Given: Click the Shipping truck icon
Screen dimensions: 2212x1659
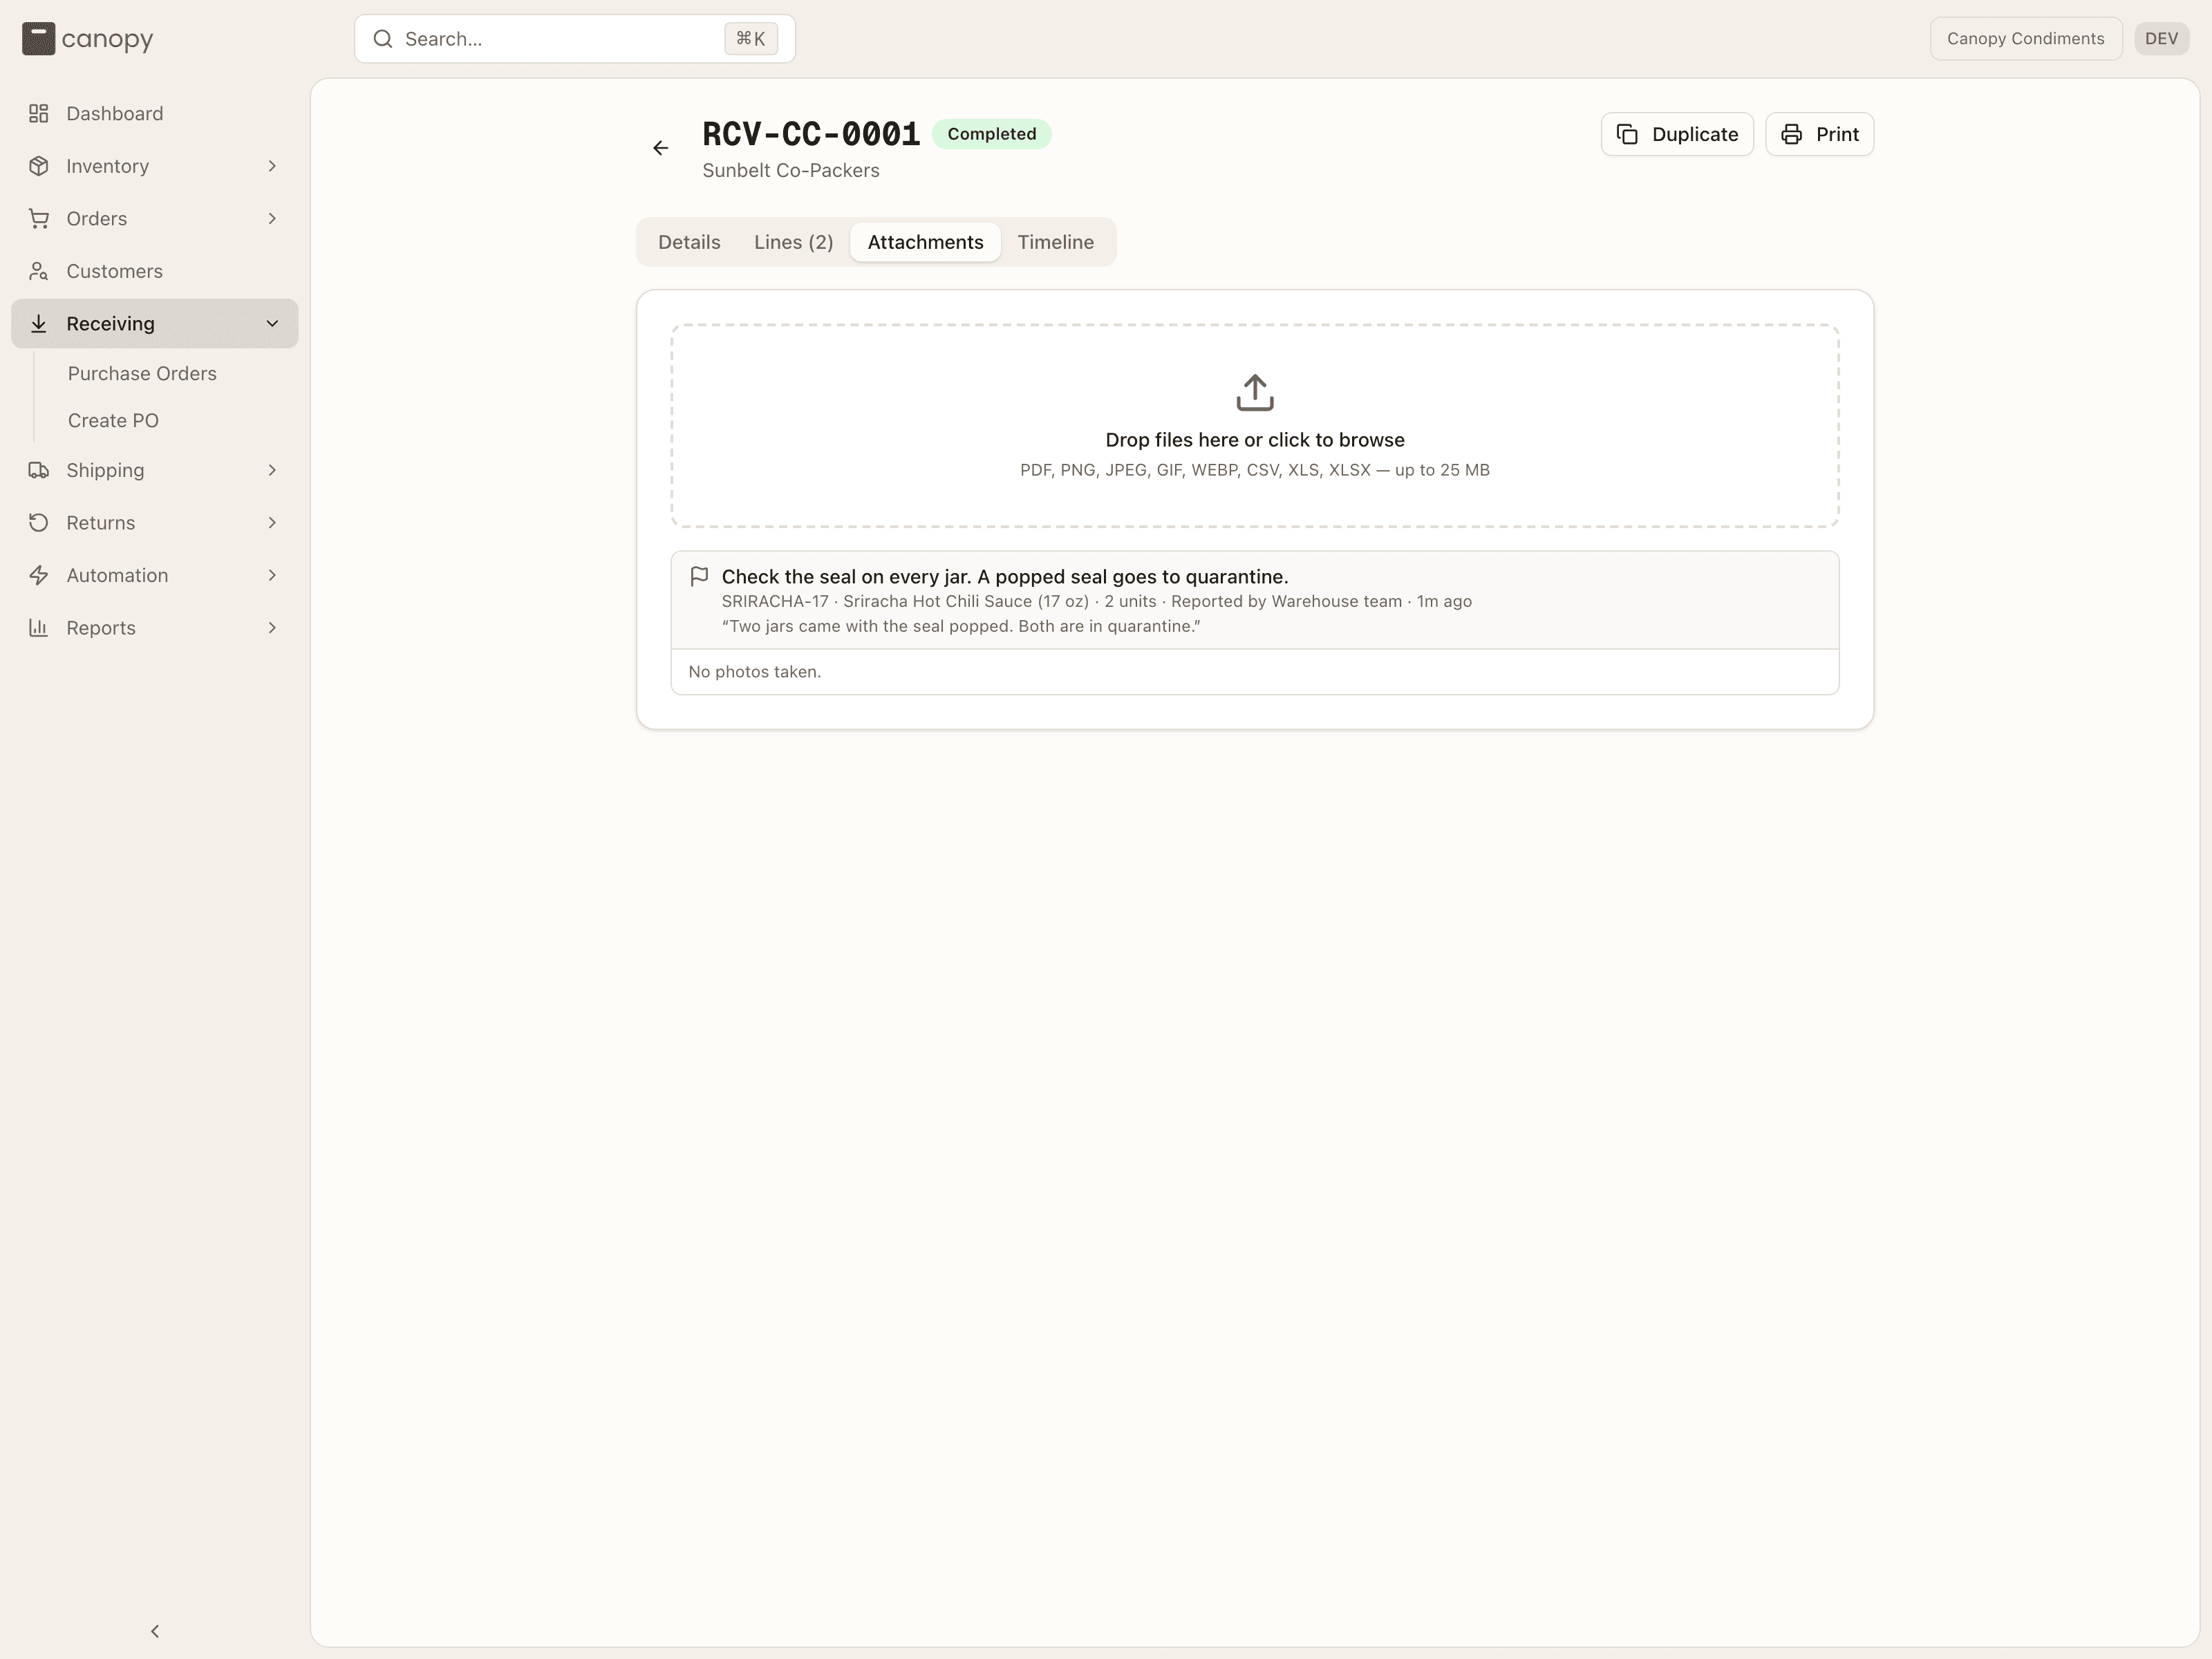Looking at the screenshot, I should (x=39, y=470).
